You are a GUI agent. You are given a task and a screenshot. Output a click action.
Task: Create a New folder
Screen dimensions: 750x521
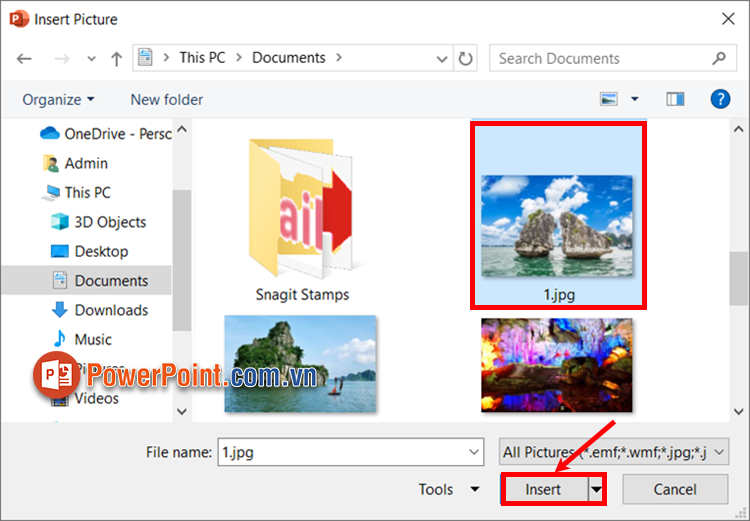[x=166, y=100]
